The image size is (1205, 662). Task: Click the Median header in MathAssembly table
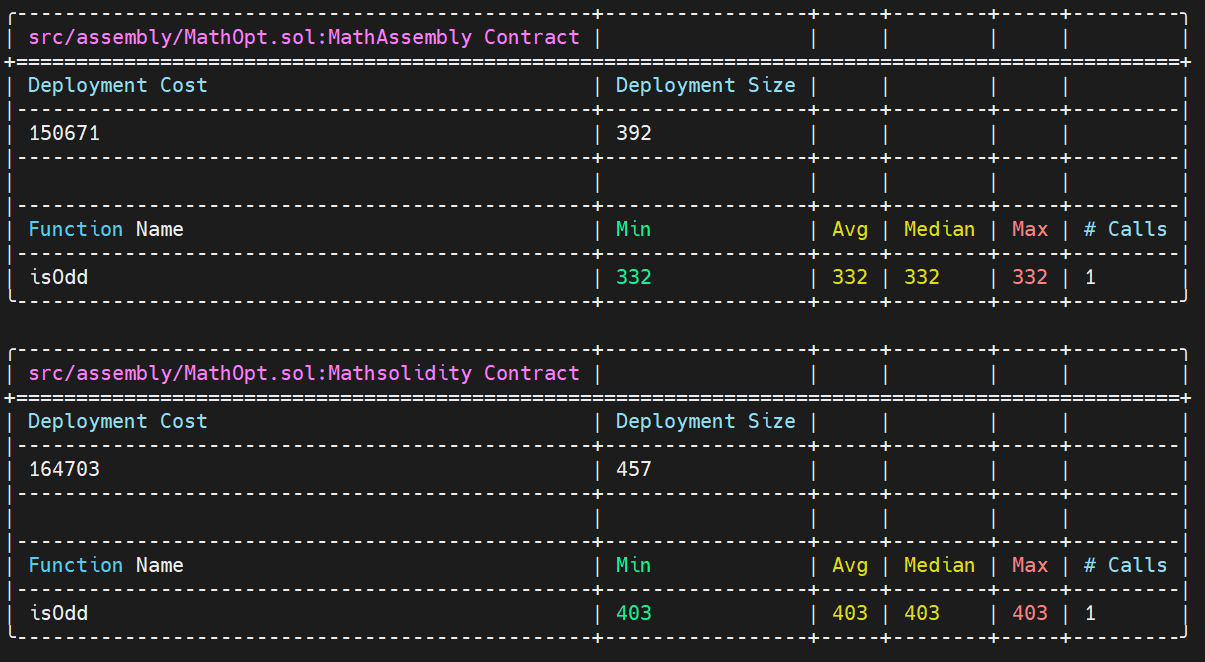coord(940,230)
